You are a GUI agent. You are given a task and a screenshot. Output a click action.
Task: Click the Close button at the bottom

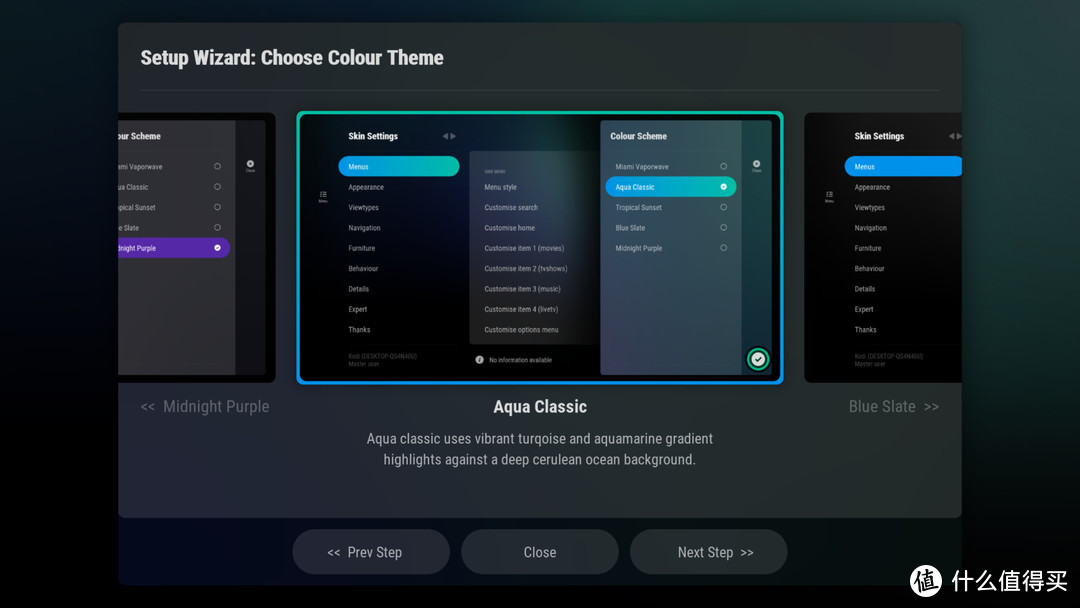(x=540, y=552)
